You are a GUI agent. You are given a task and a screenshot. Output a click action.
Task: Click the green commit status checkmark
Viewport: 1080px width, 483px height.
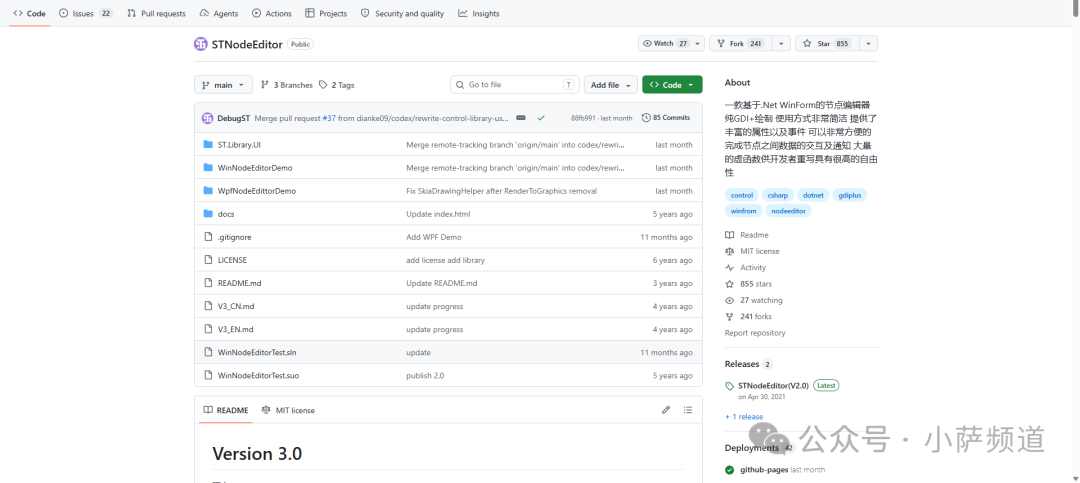pos(541,118)
